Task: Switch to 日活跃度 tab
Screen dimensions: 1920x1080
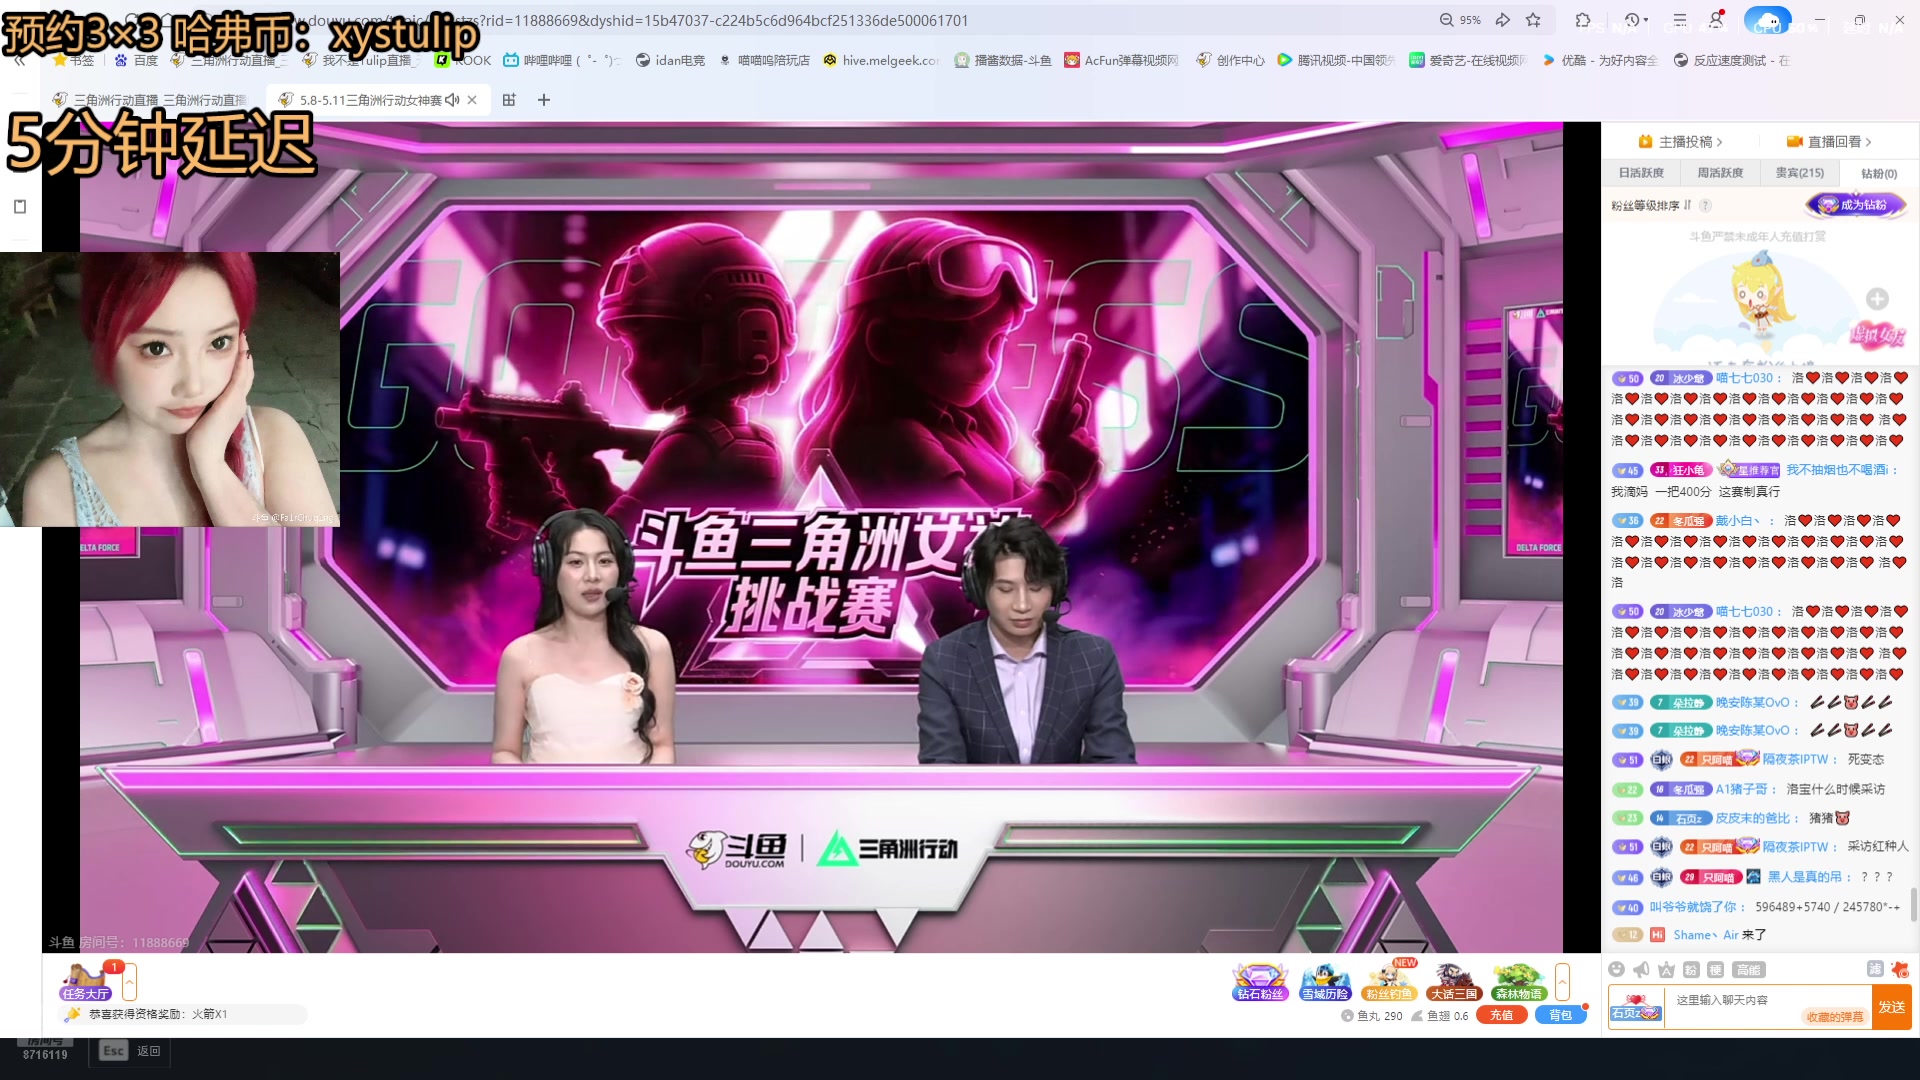Action: [x=1641, y=173]
